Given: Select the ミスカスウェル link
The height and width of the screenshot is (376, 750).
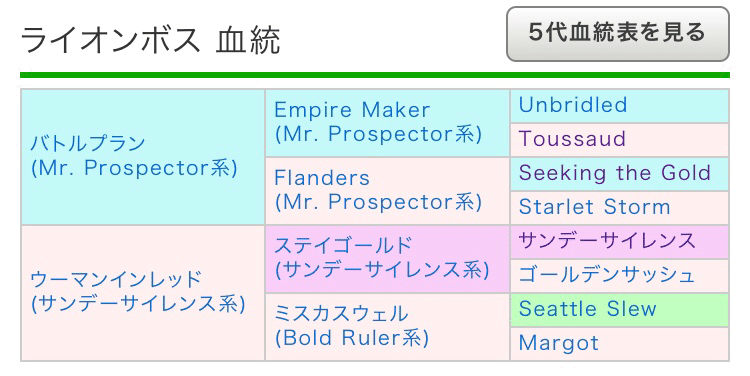Looking at the screenshot, I should point(342,314).
